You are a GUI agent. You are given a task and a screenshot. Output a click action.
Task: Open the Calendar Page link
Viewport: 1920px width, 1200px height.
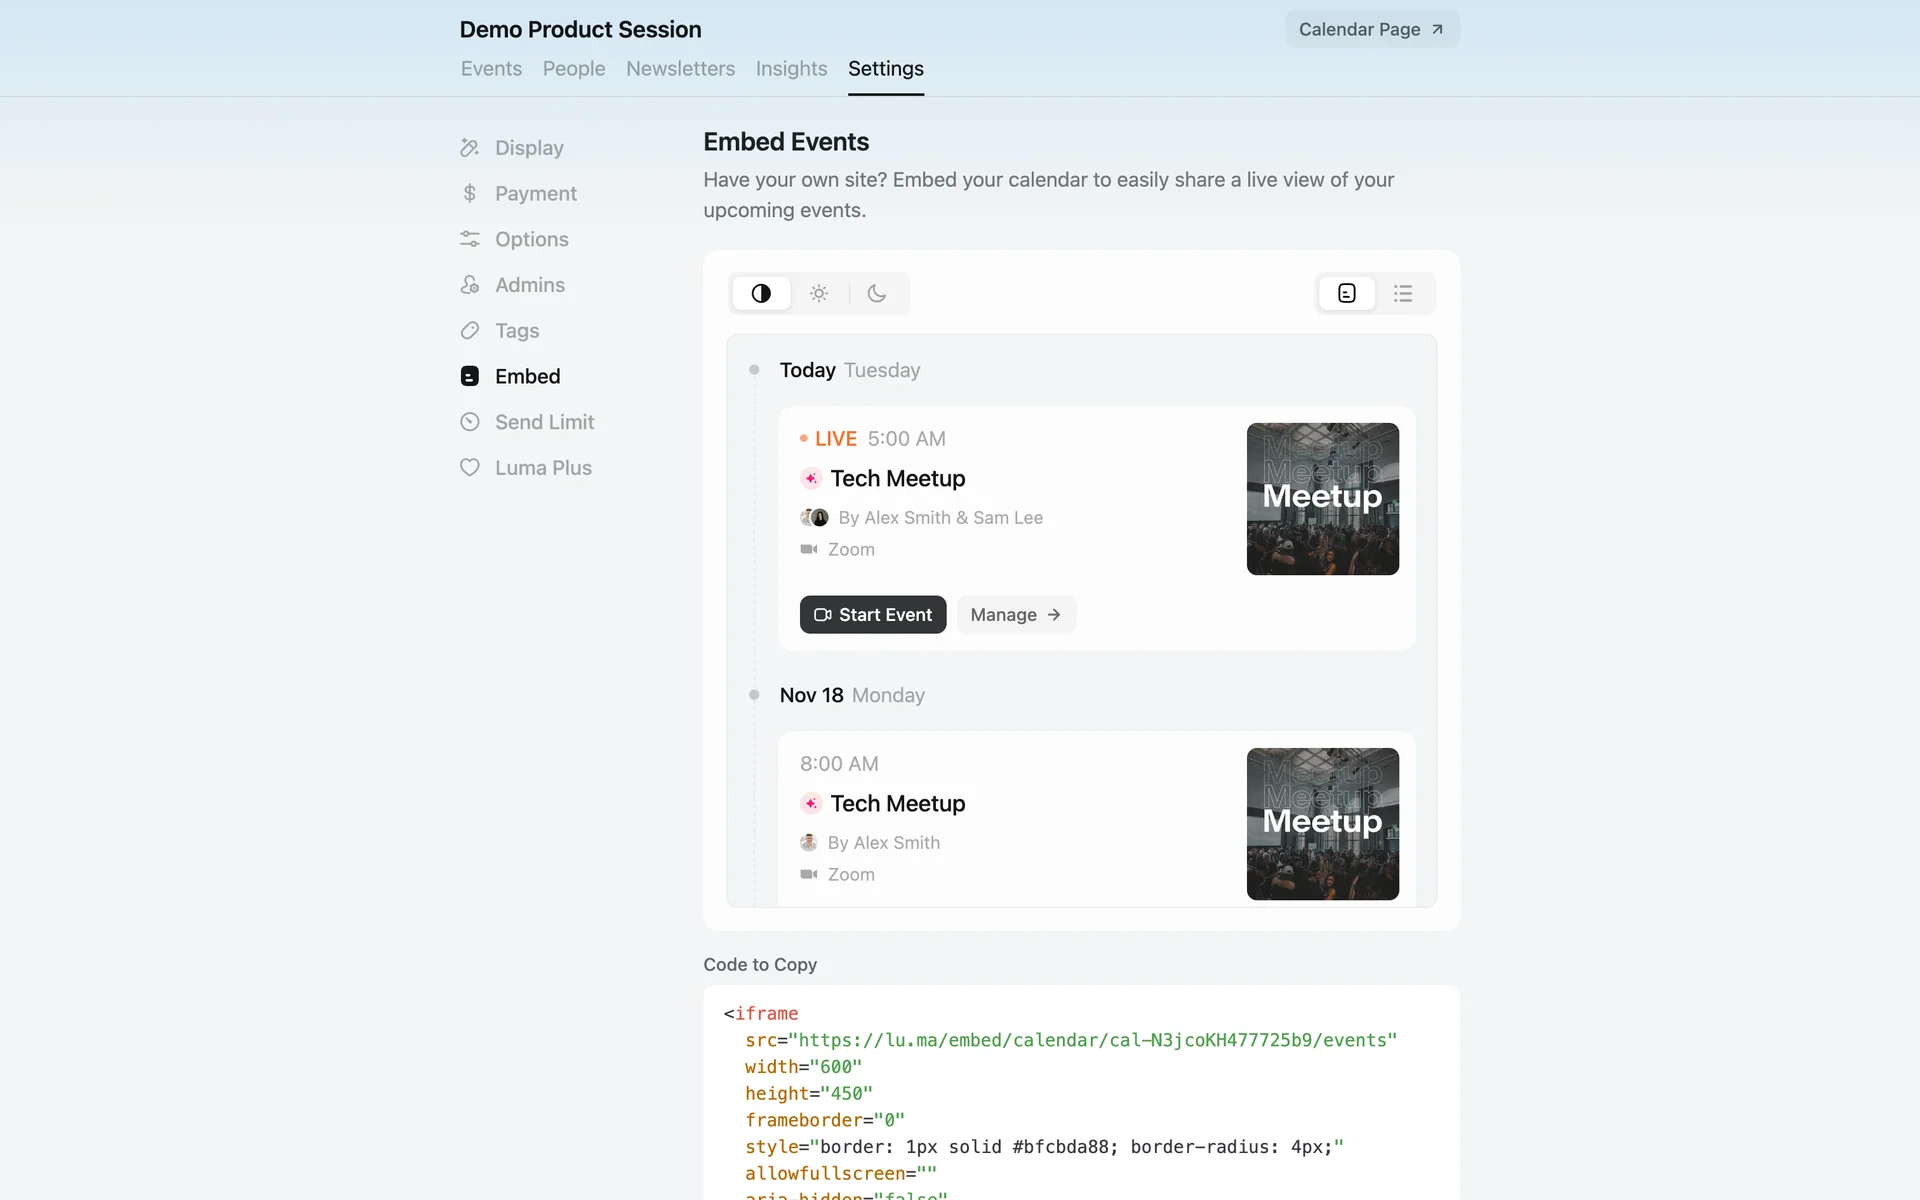(1371, 30)
